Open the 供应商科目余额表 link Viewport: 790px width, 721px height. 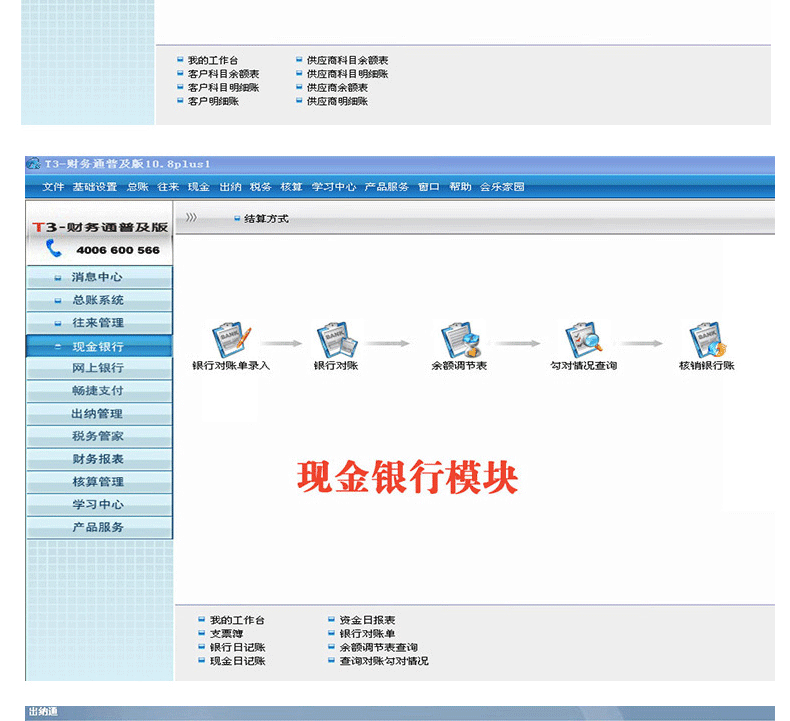348,60
